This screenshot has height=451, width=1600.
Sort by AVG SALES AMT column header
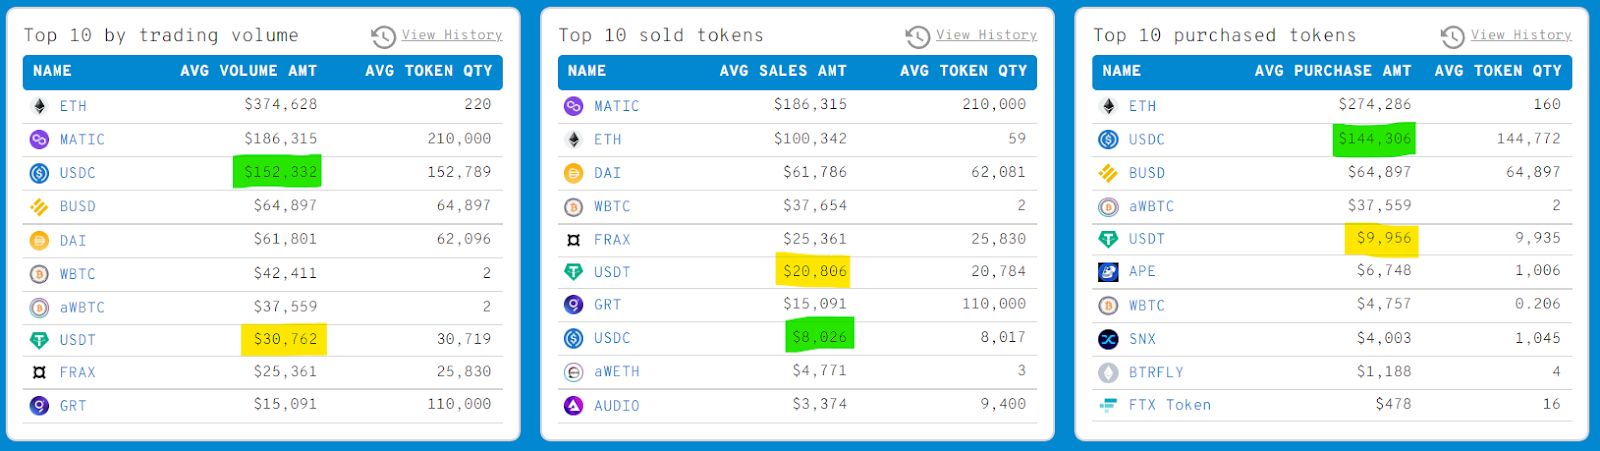click(783, 71)
